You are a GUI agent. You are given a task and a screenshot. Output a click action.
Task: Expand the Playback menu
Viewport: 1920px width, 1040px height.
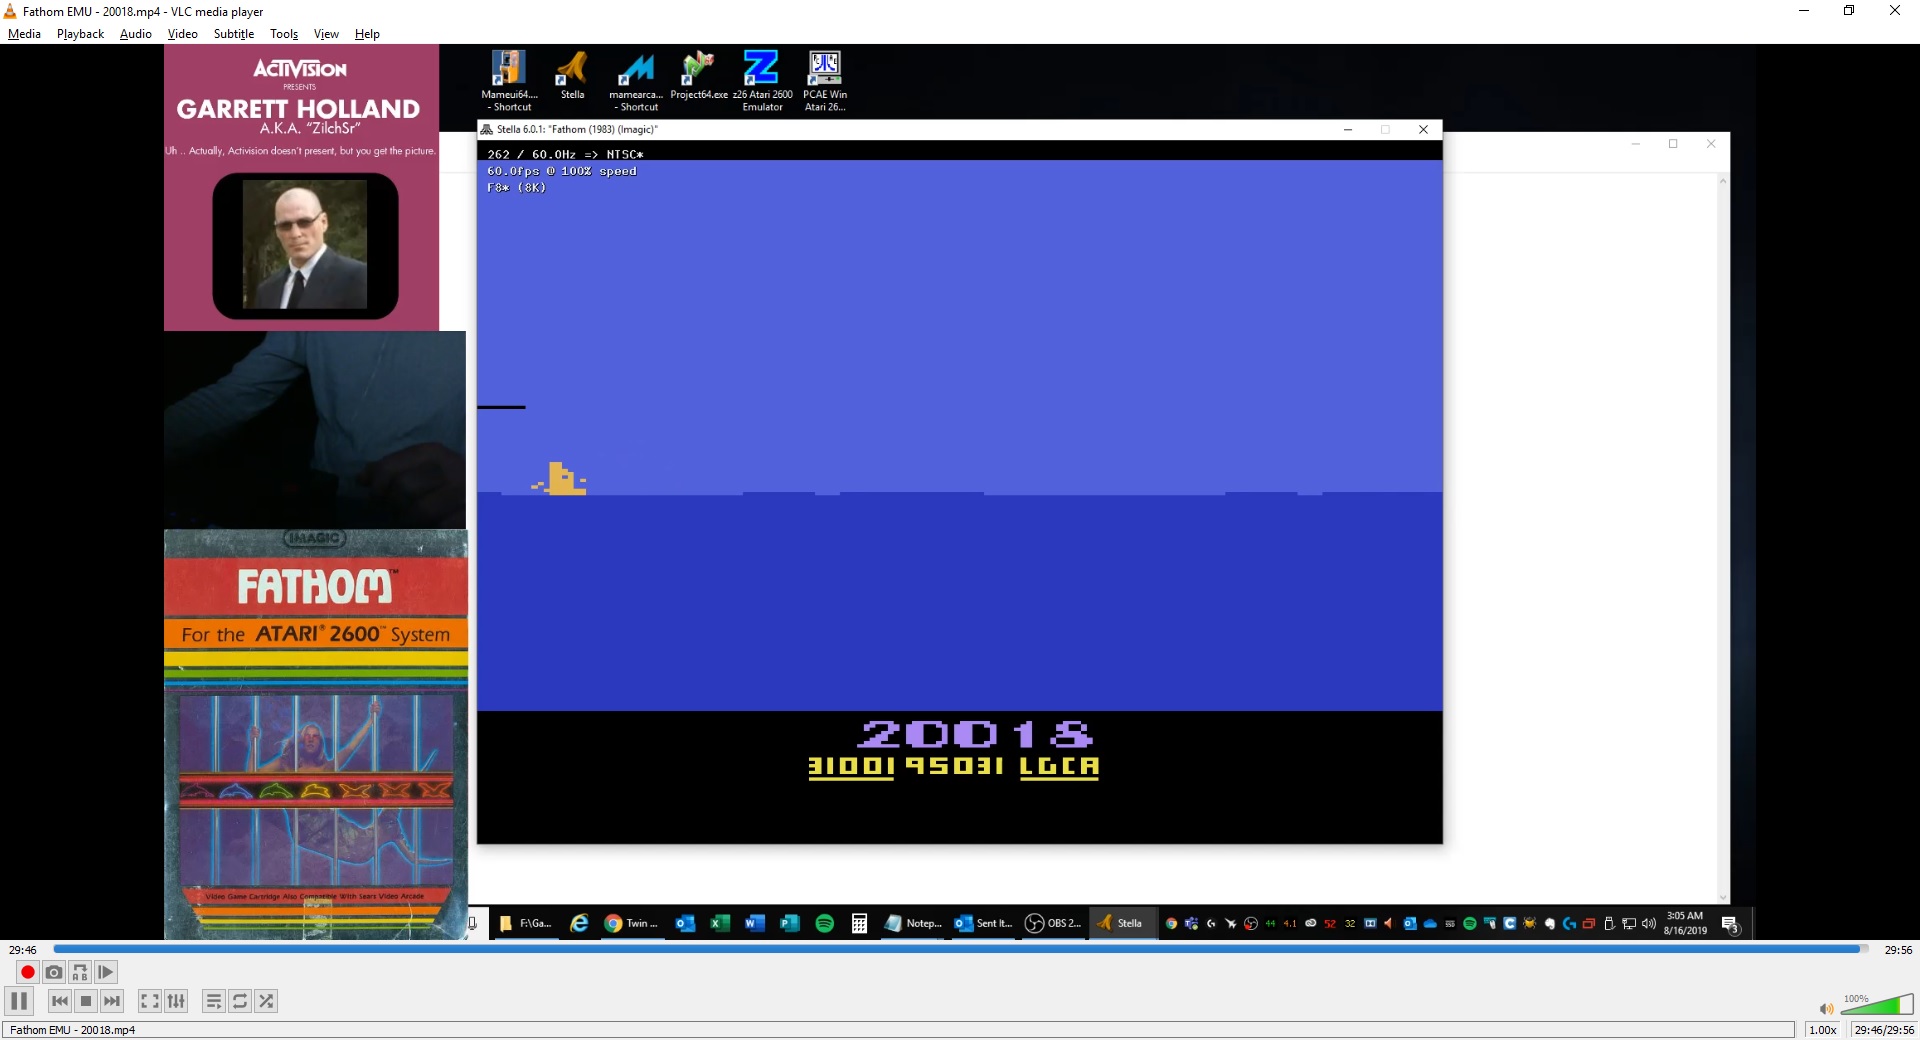(80, 34)
